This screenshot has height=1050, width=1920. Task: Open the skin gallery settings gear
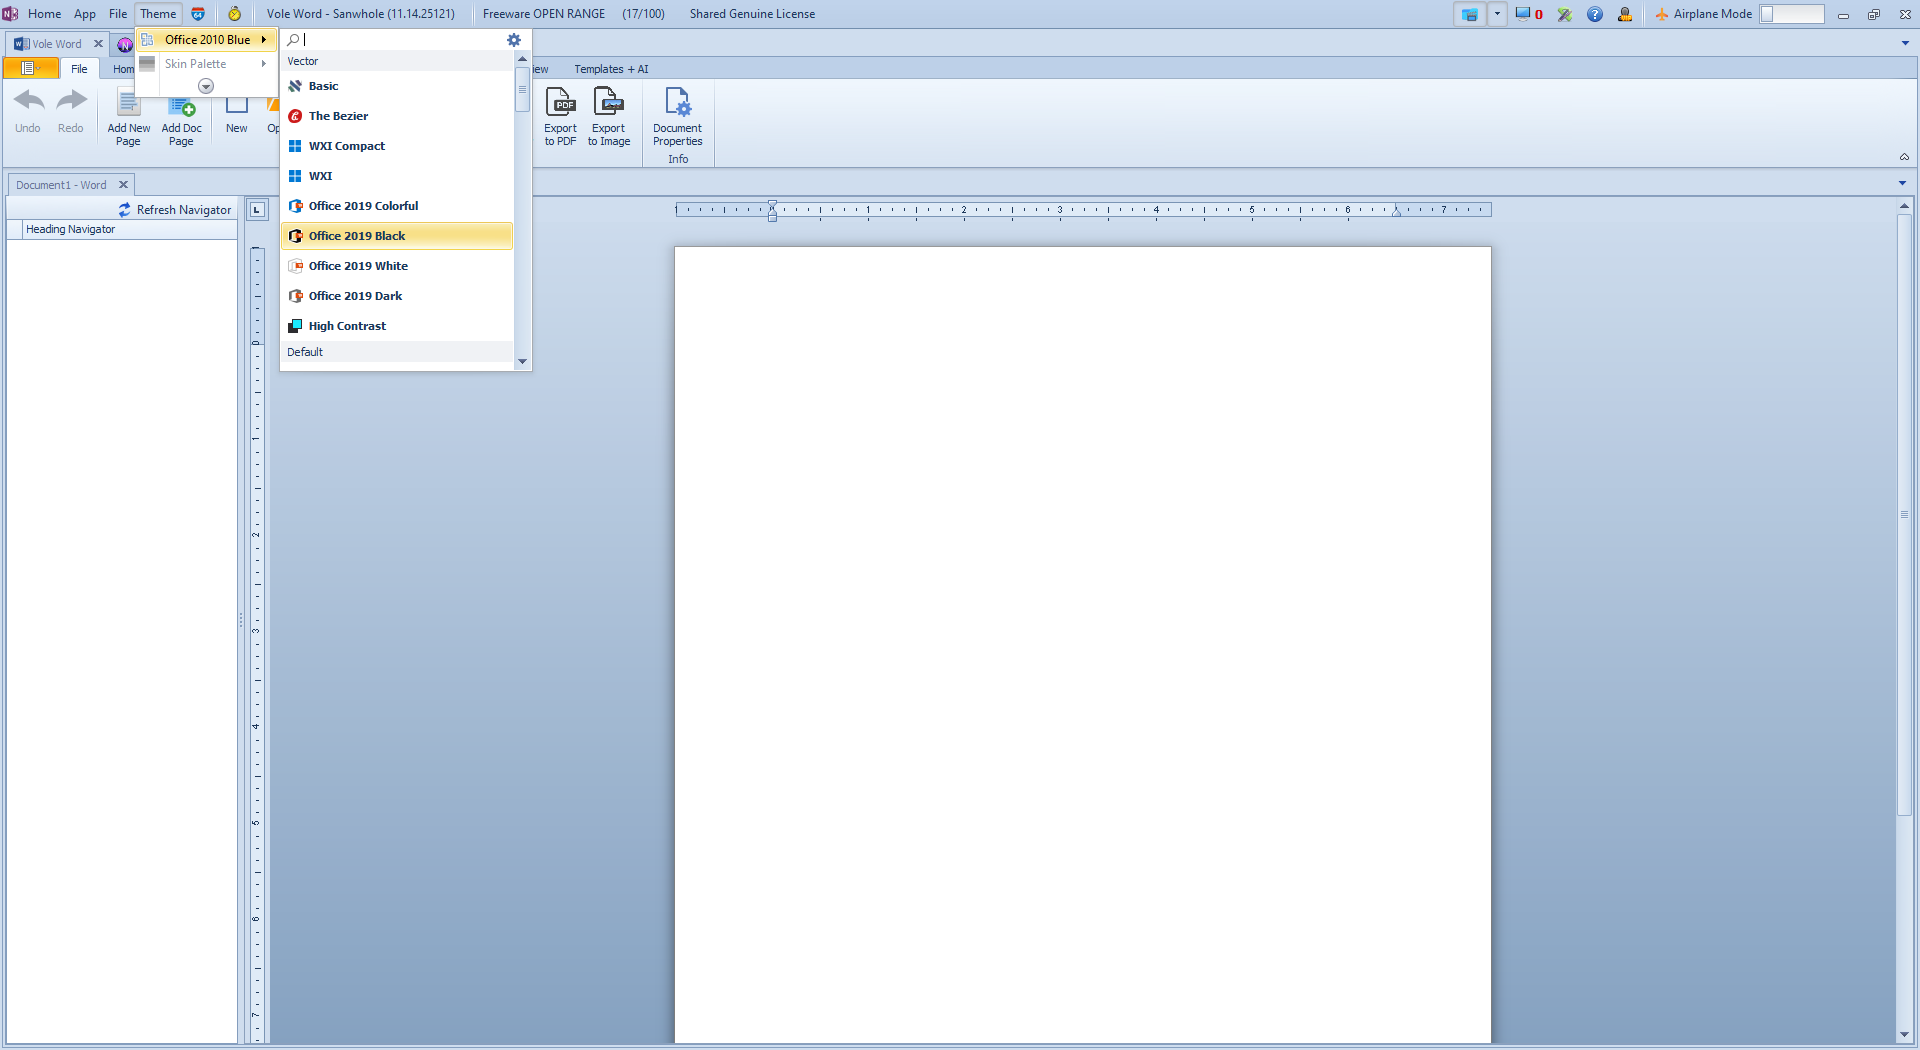(x=514, y=40)
